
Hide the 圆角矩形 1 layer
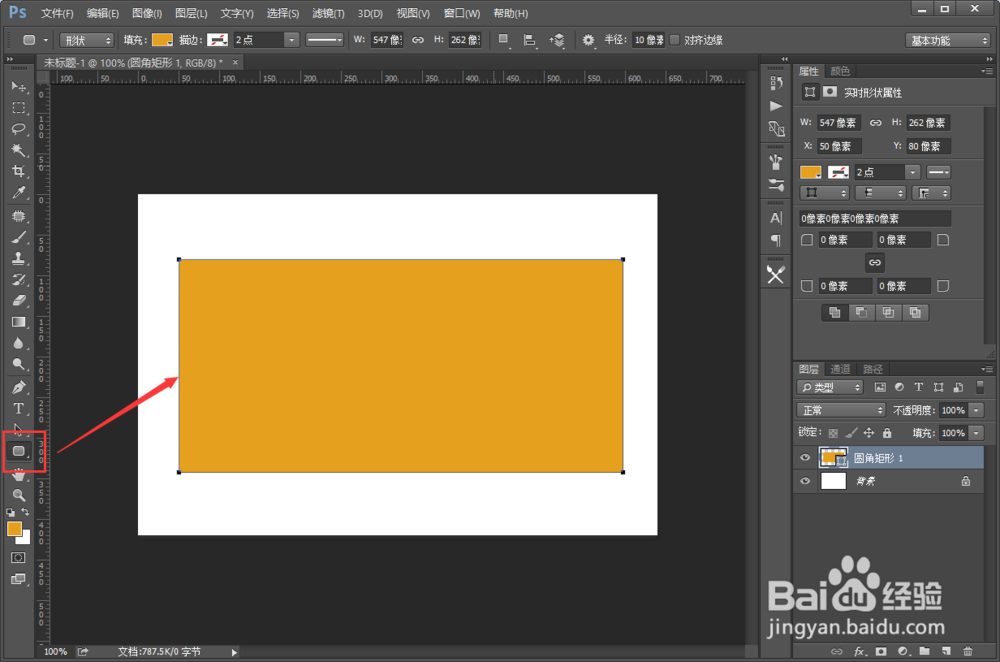805,457
